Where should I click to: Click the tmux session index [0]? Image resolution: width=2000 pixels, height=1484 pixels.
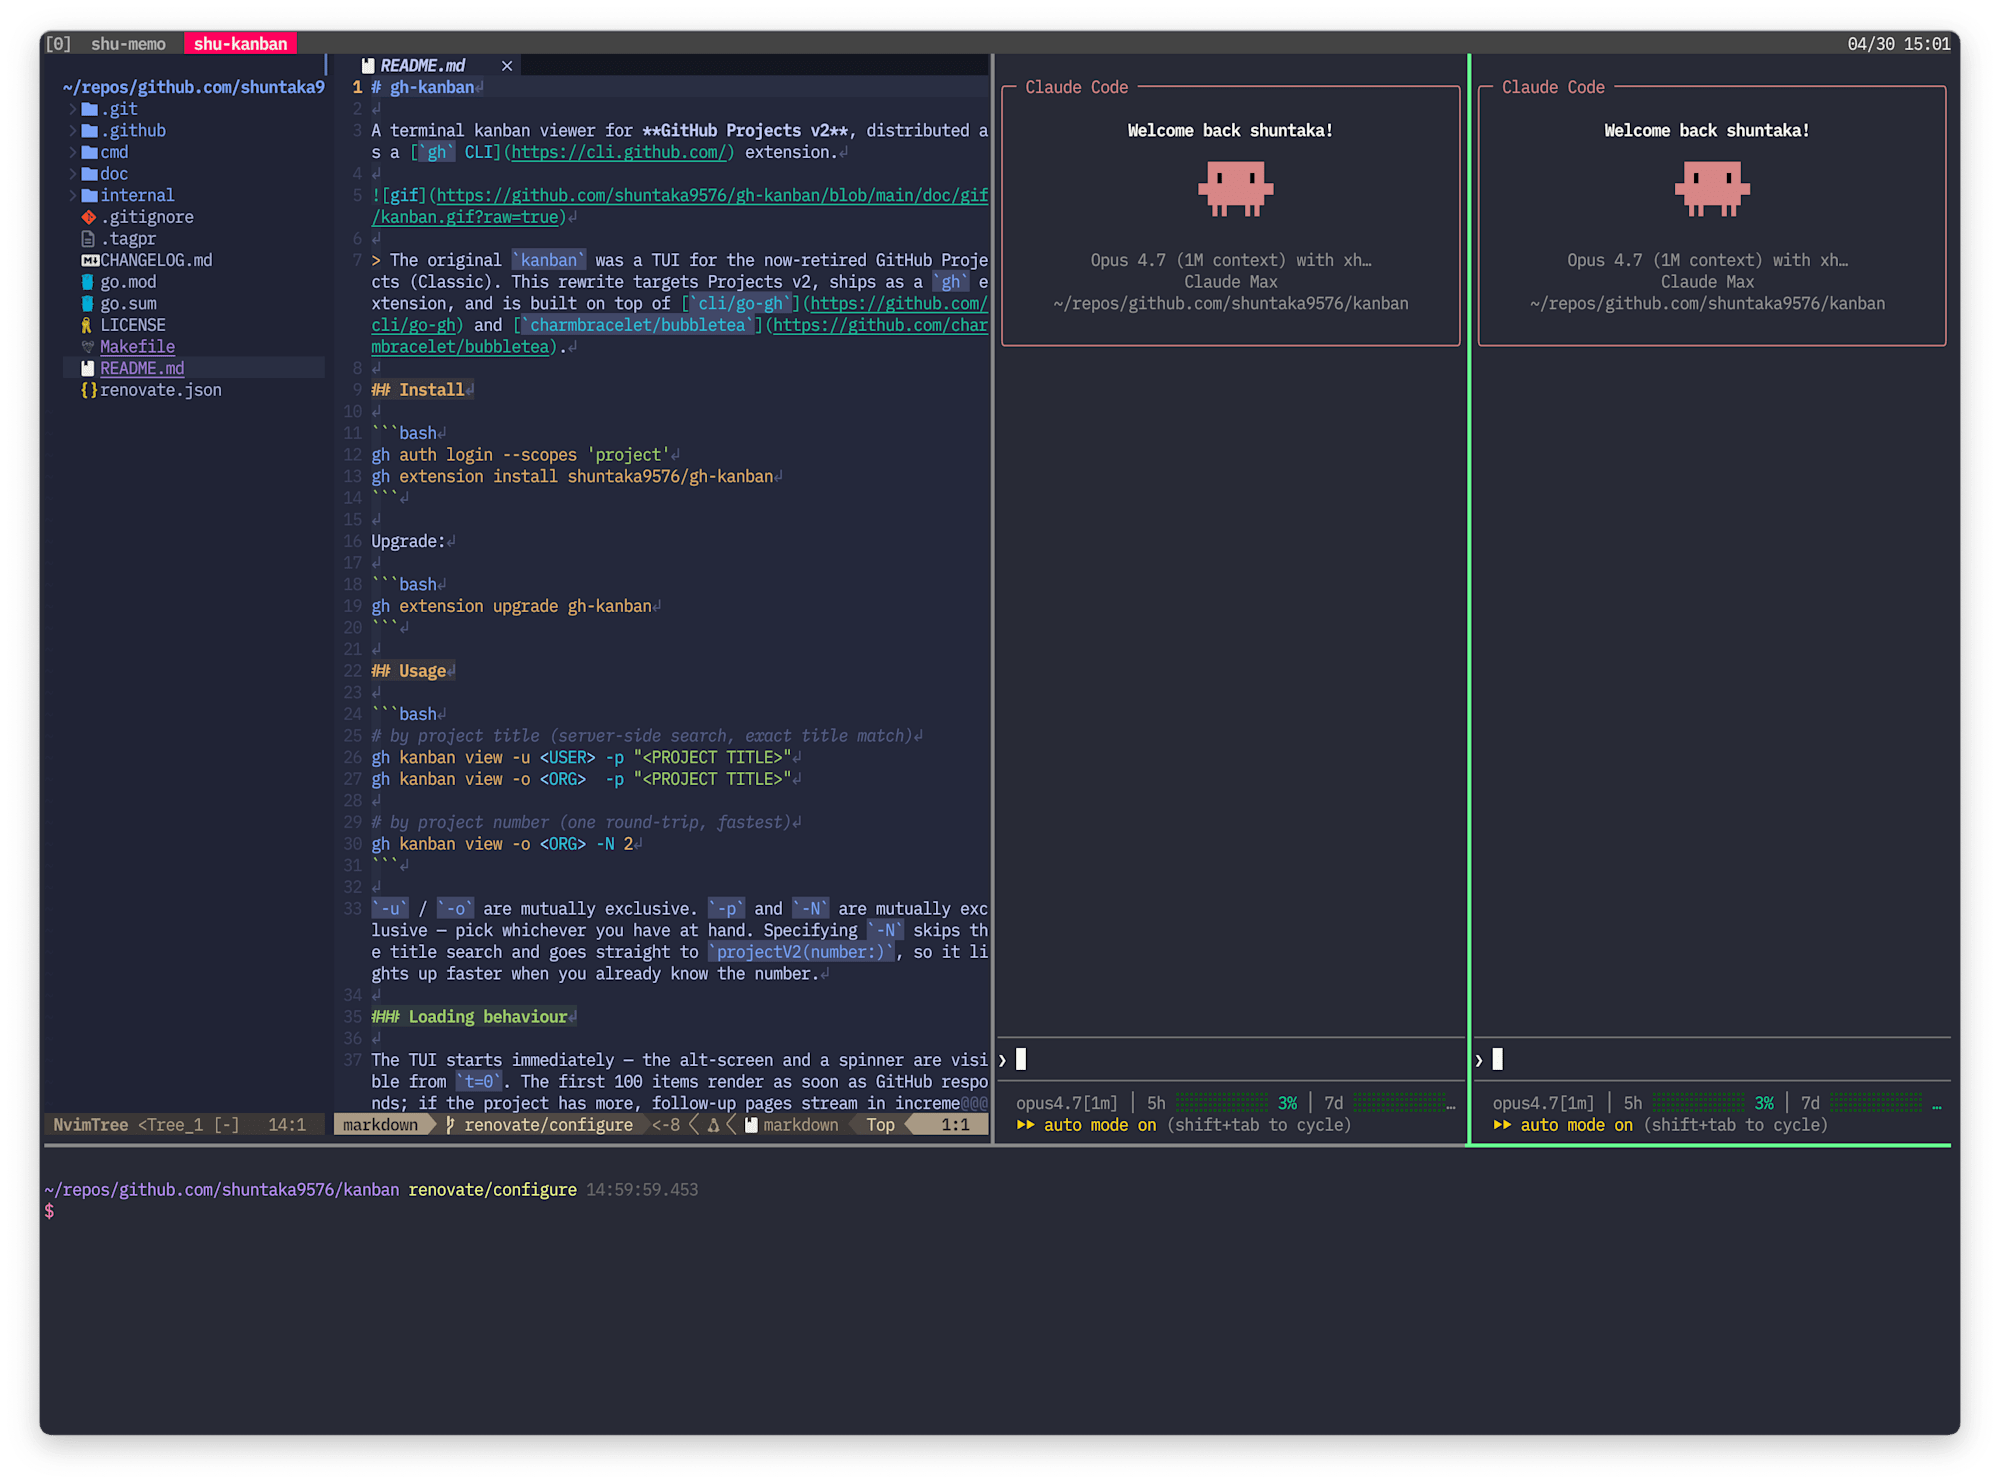click(x=58, y=44)
